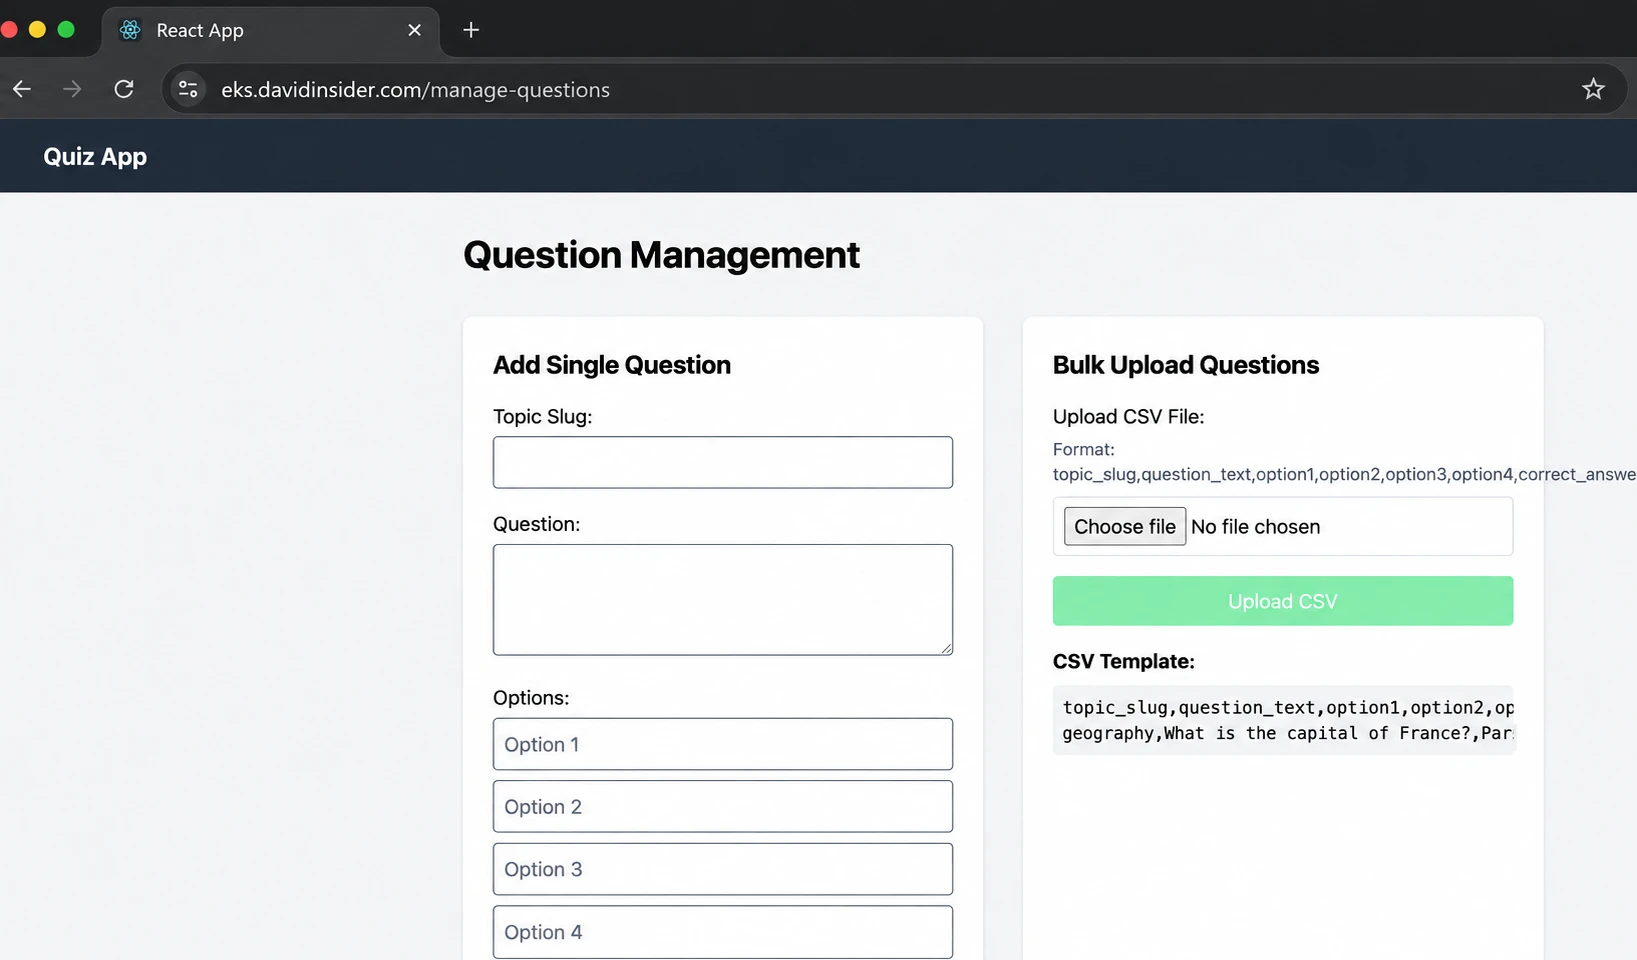
Task: Click the 'Topic Slug:' label
Action: [x=542, y=417]
